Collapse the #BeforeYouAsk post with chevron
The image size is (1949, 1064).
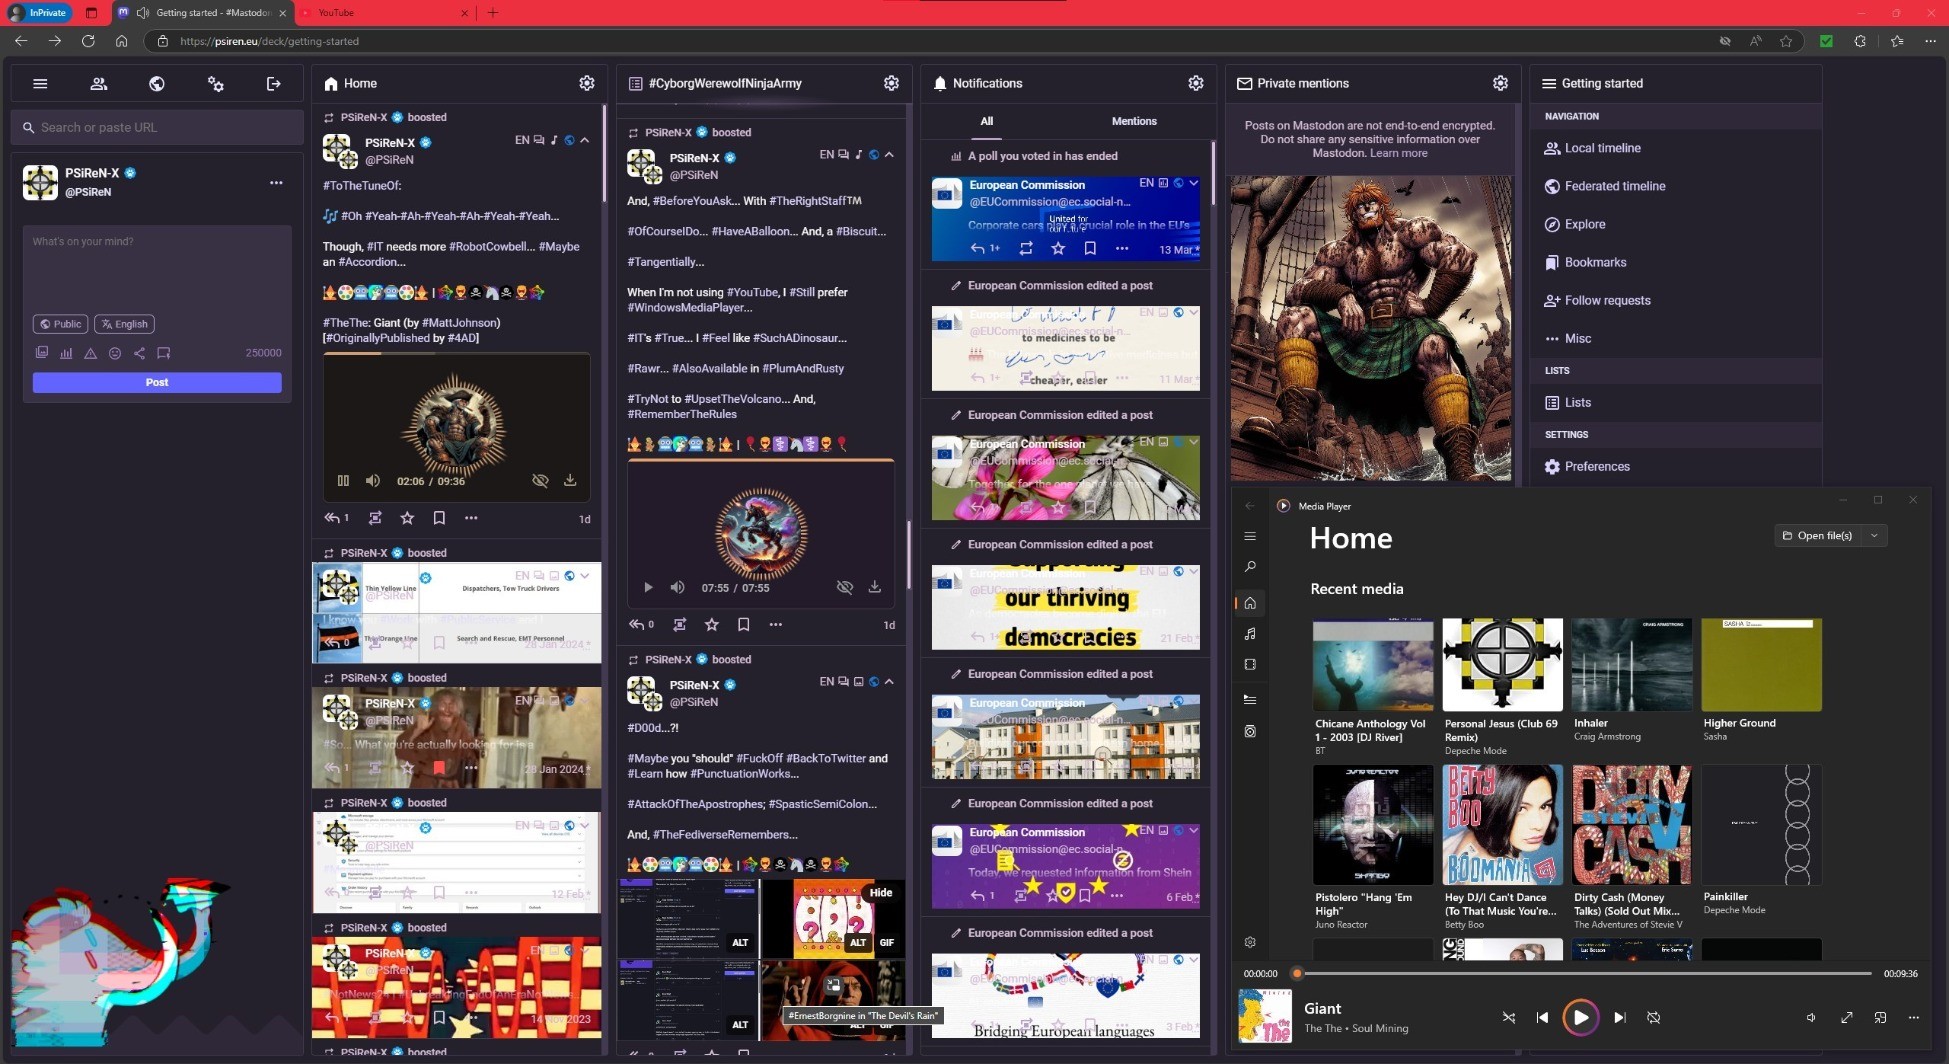coord(889,155)
